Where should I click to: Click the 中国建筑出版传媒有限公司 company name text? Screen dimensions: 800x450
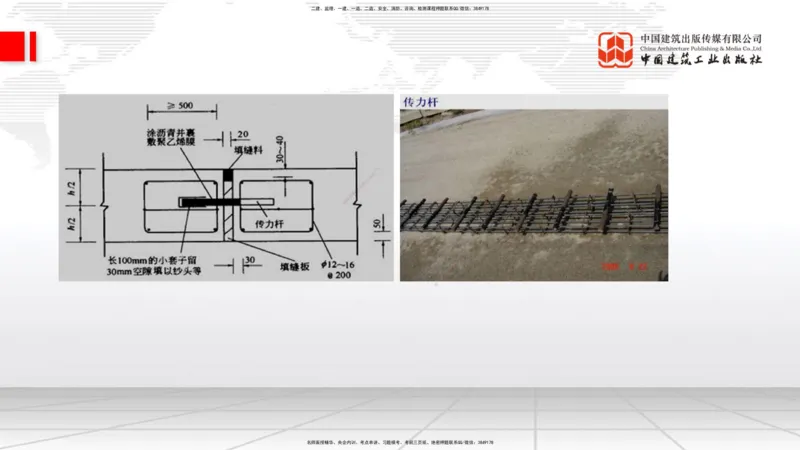(x=702, y=38)
